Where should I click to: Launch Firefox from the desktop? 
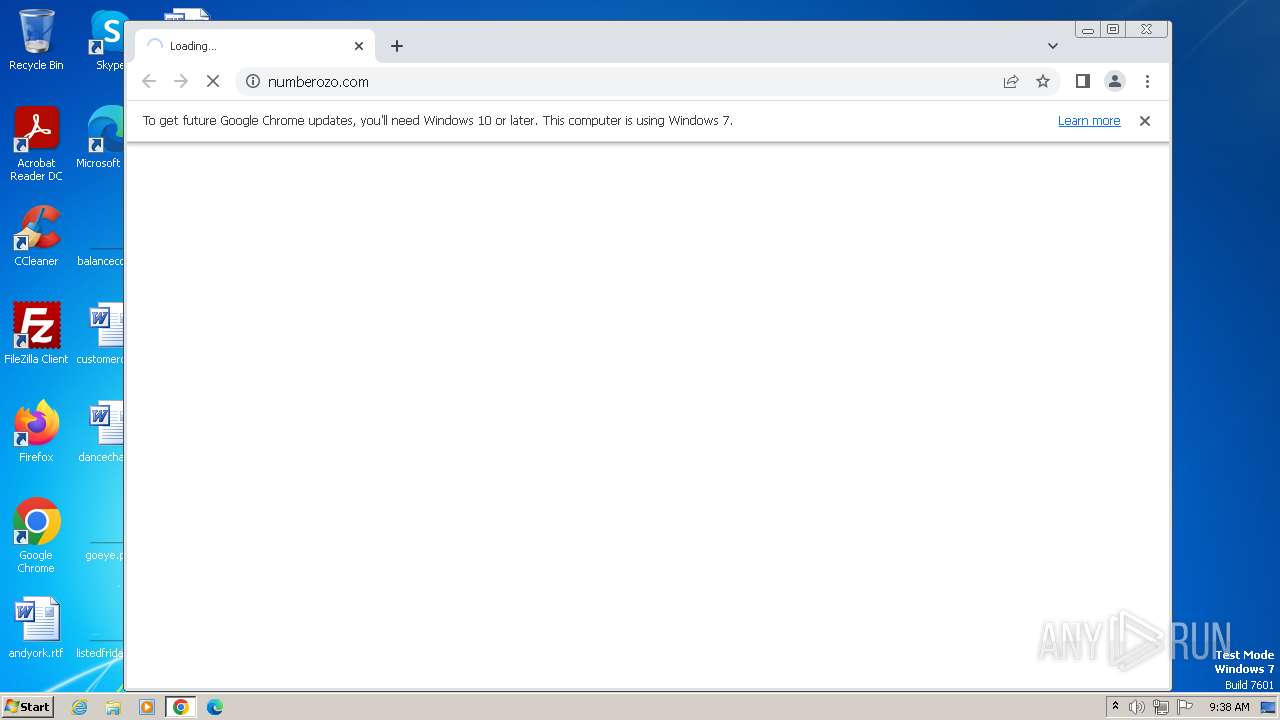(x=36, y=431)
